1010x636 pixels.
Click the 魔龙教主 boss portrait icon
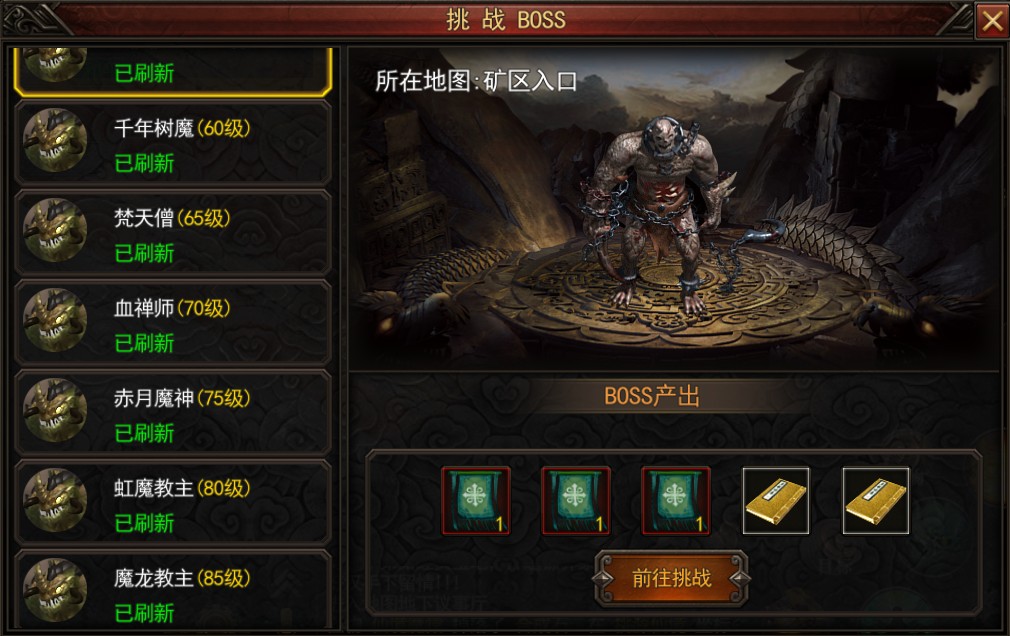[x=55, y=590]
